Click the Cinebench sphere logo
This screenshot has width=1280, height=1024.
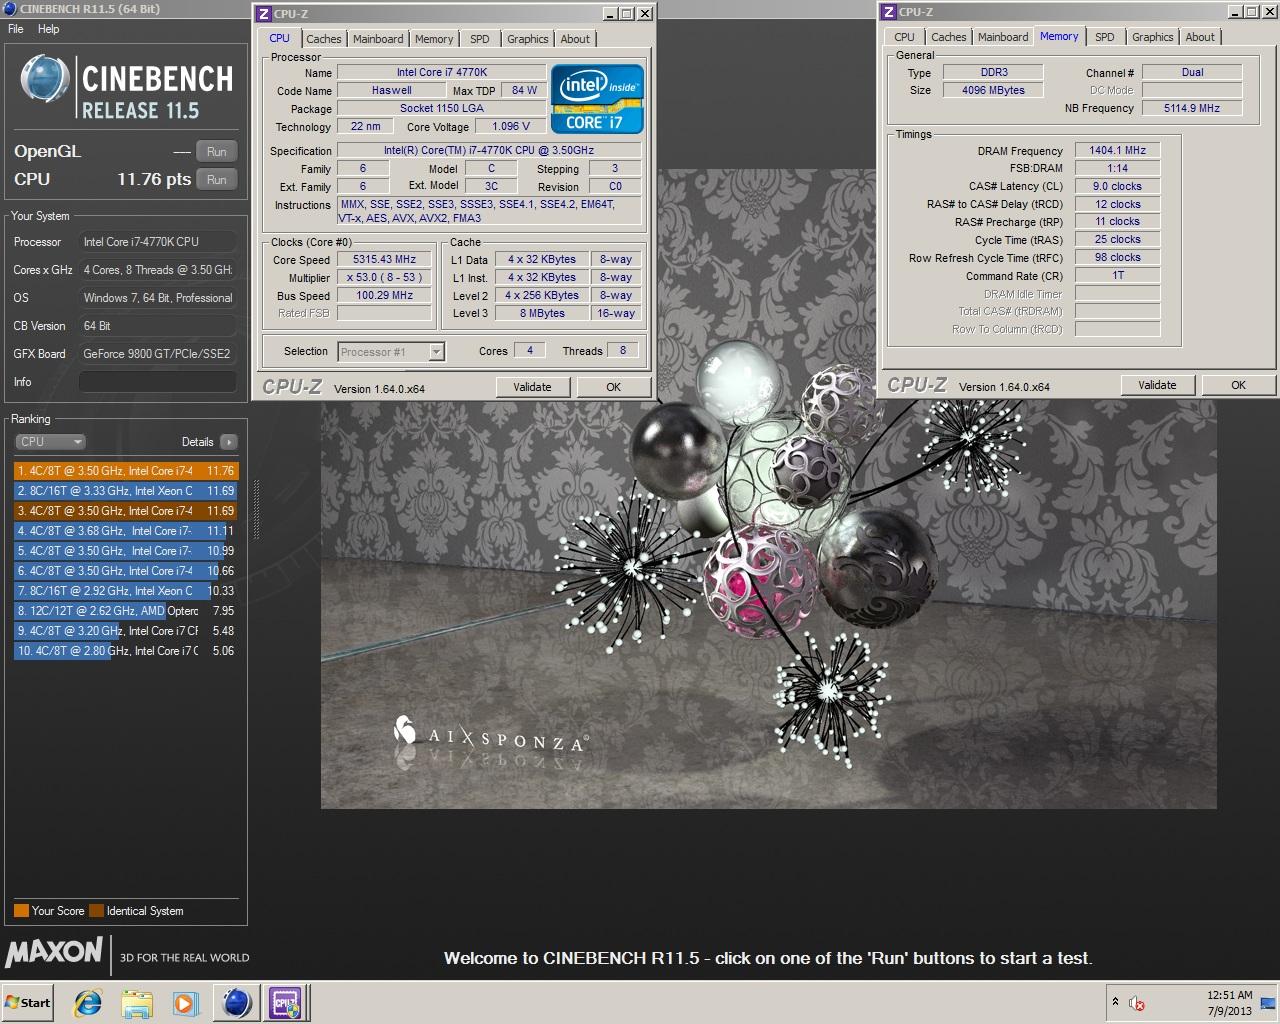pyautogui.click(x=45, y=80)
